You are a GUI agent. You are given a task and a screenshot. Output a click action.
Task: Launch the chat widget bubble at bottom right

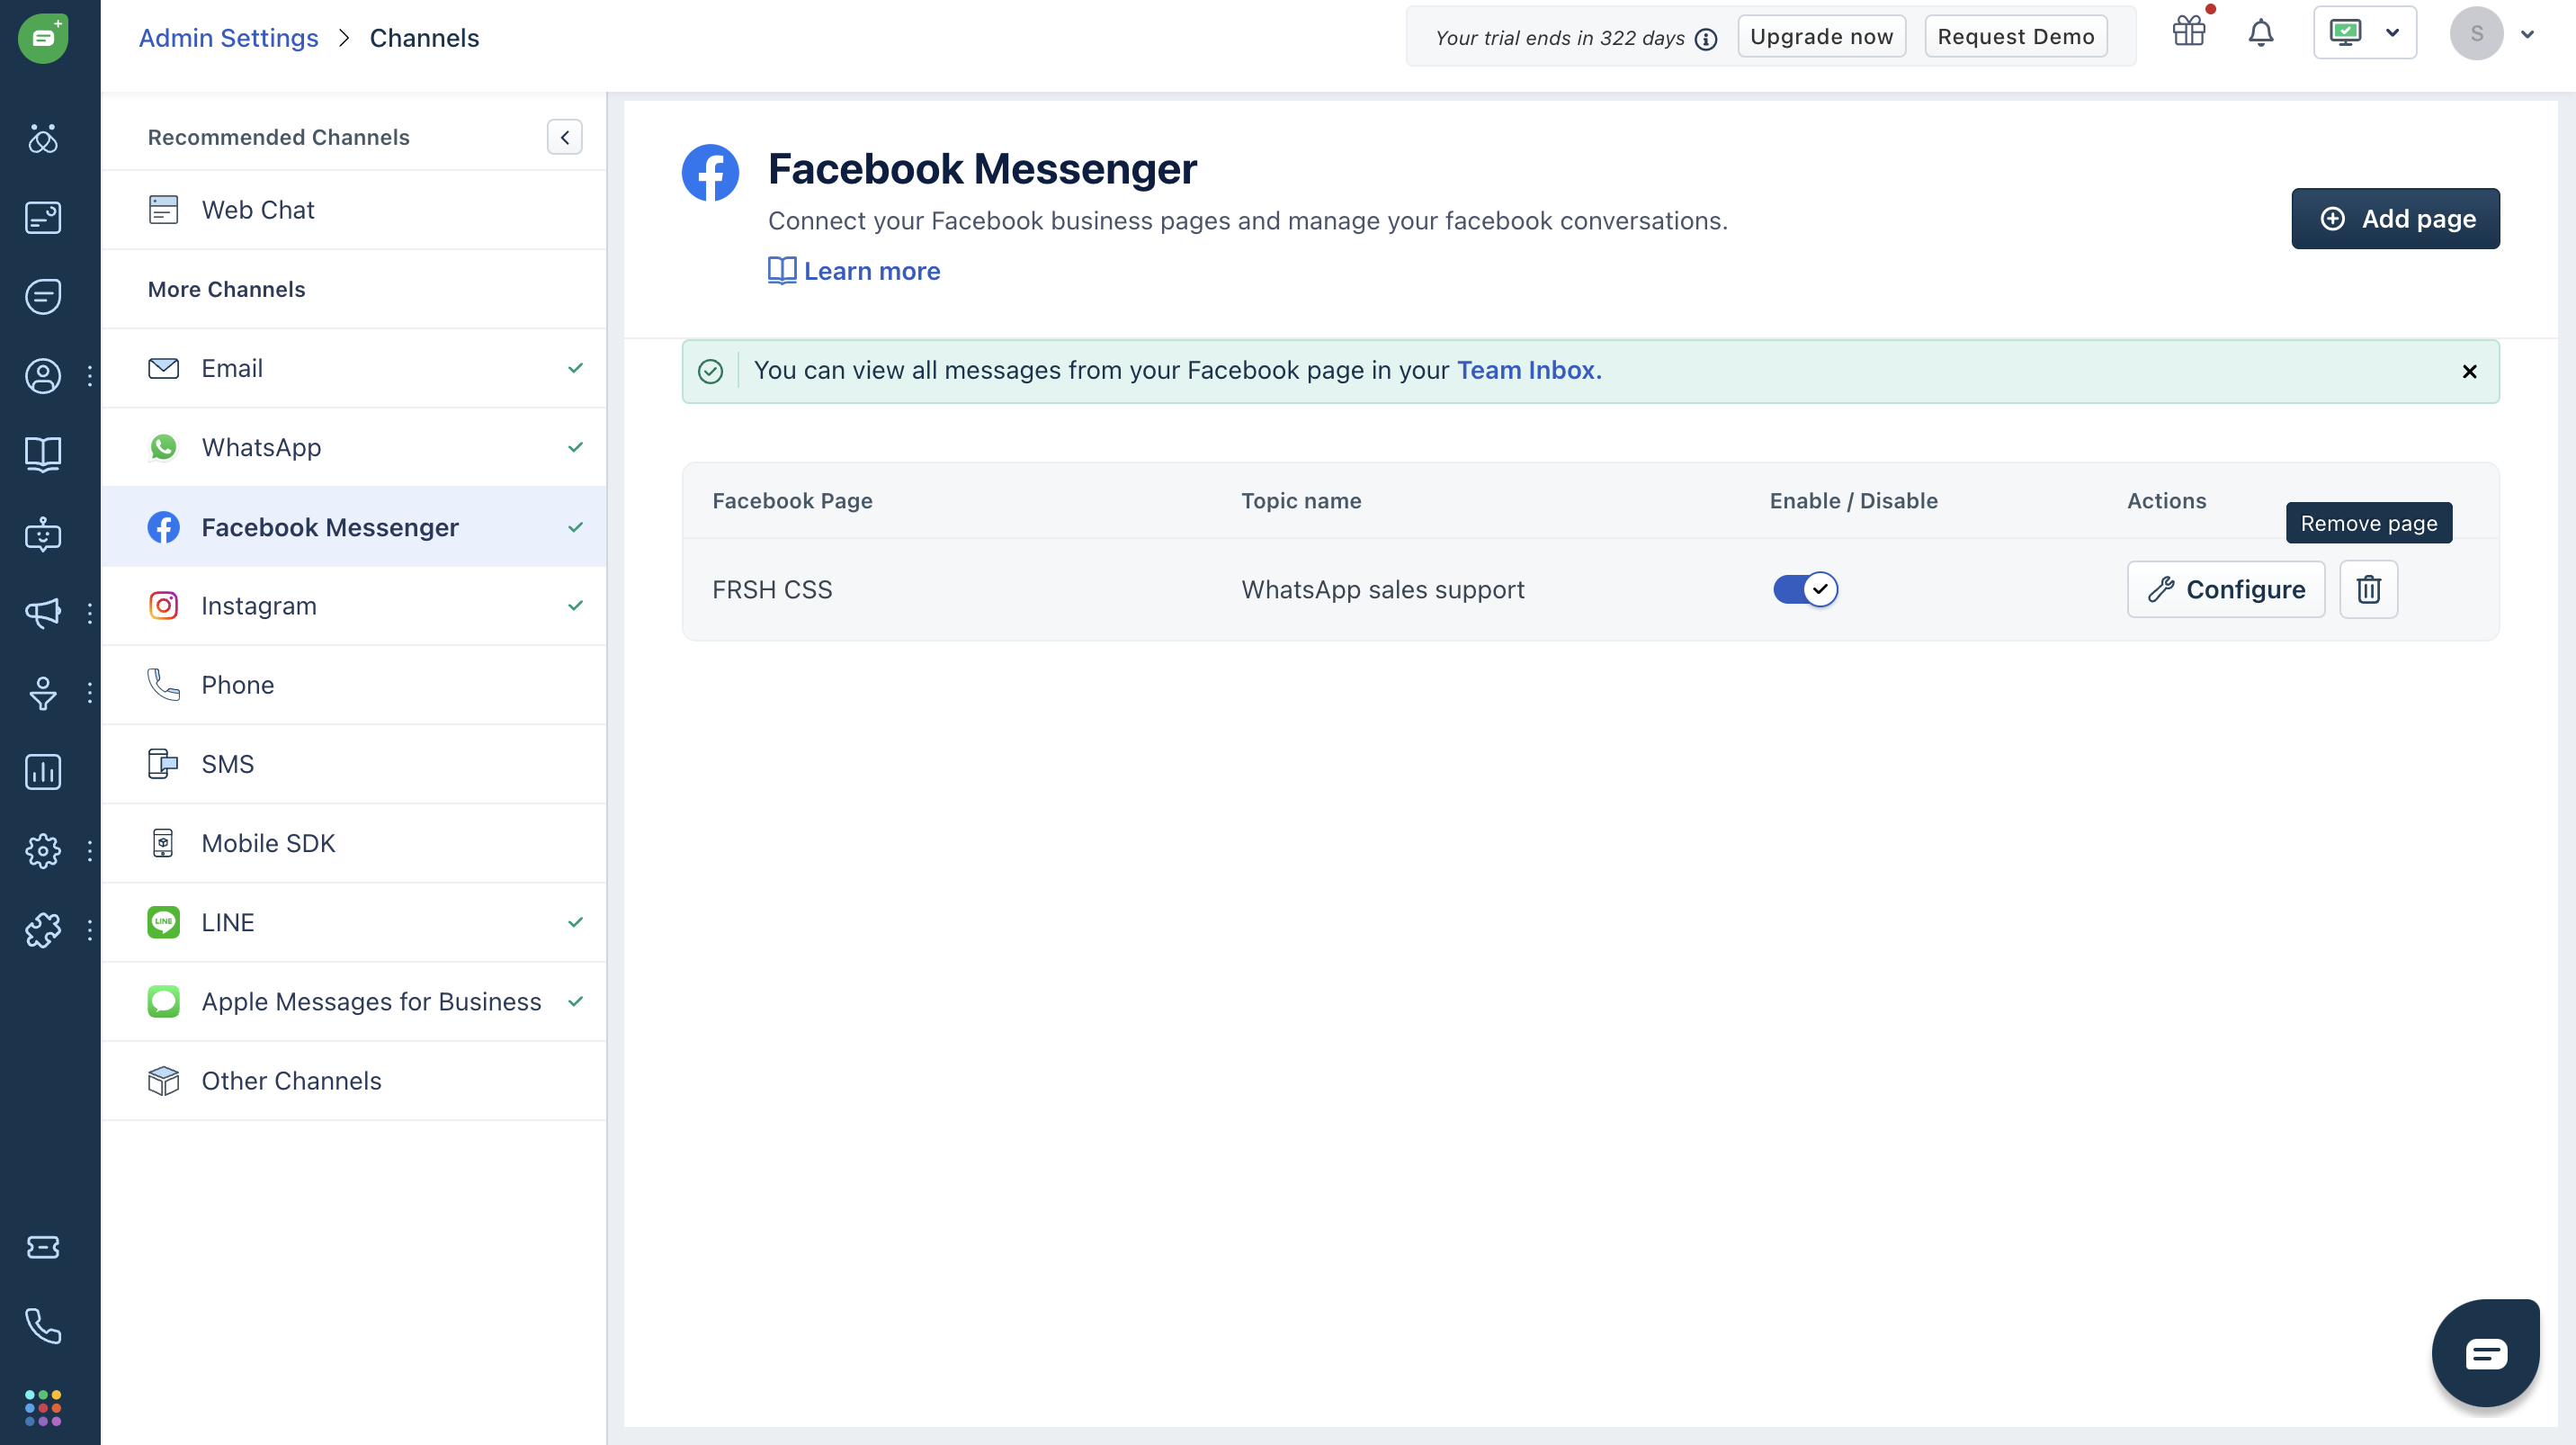(2485, 1353)
